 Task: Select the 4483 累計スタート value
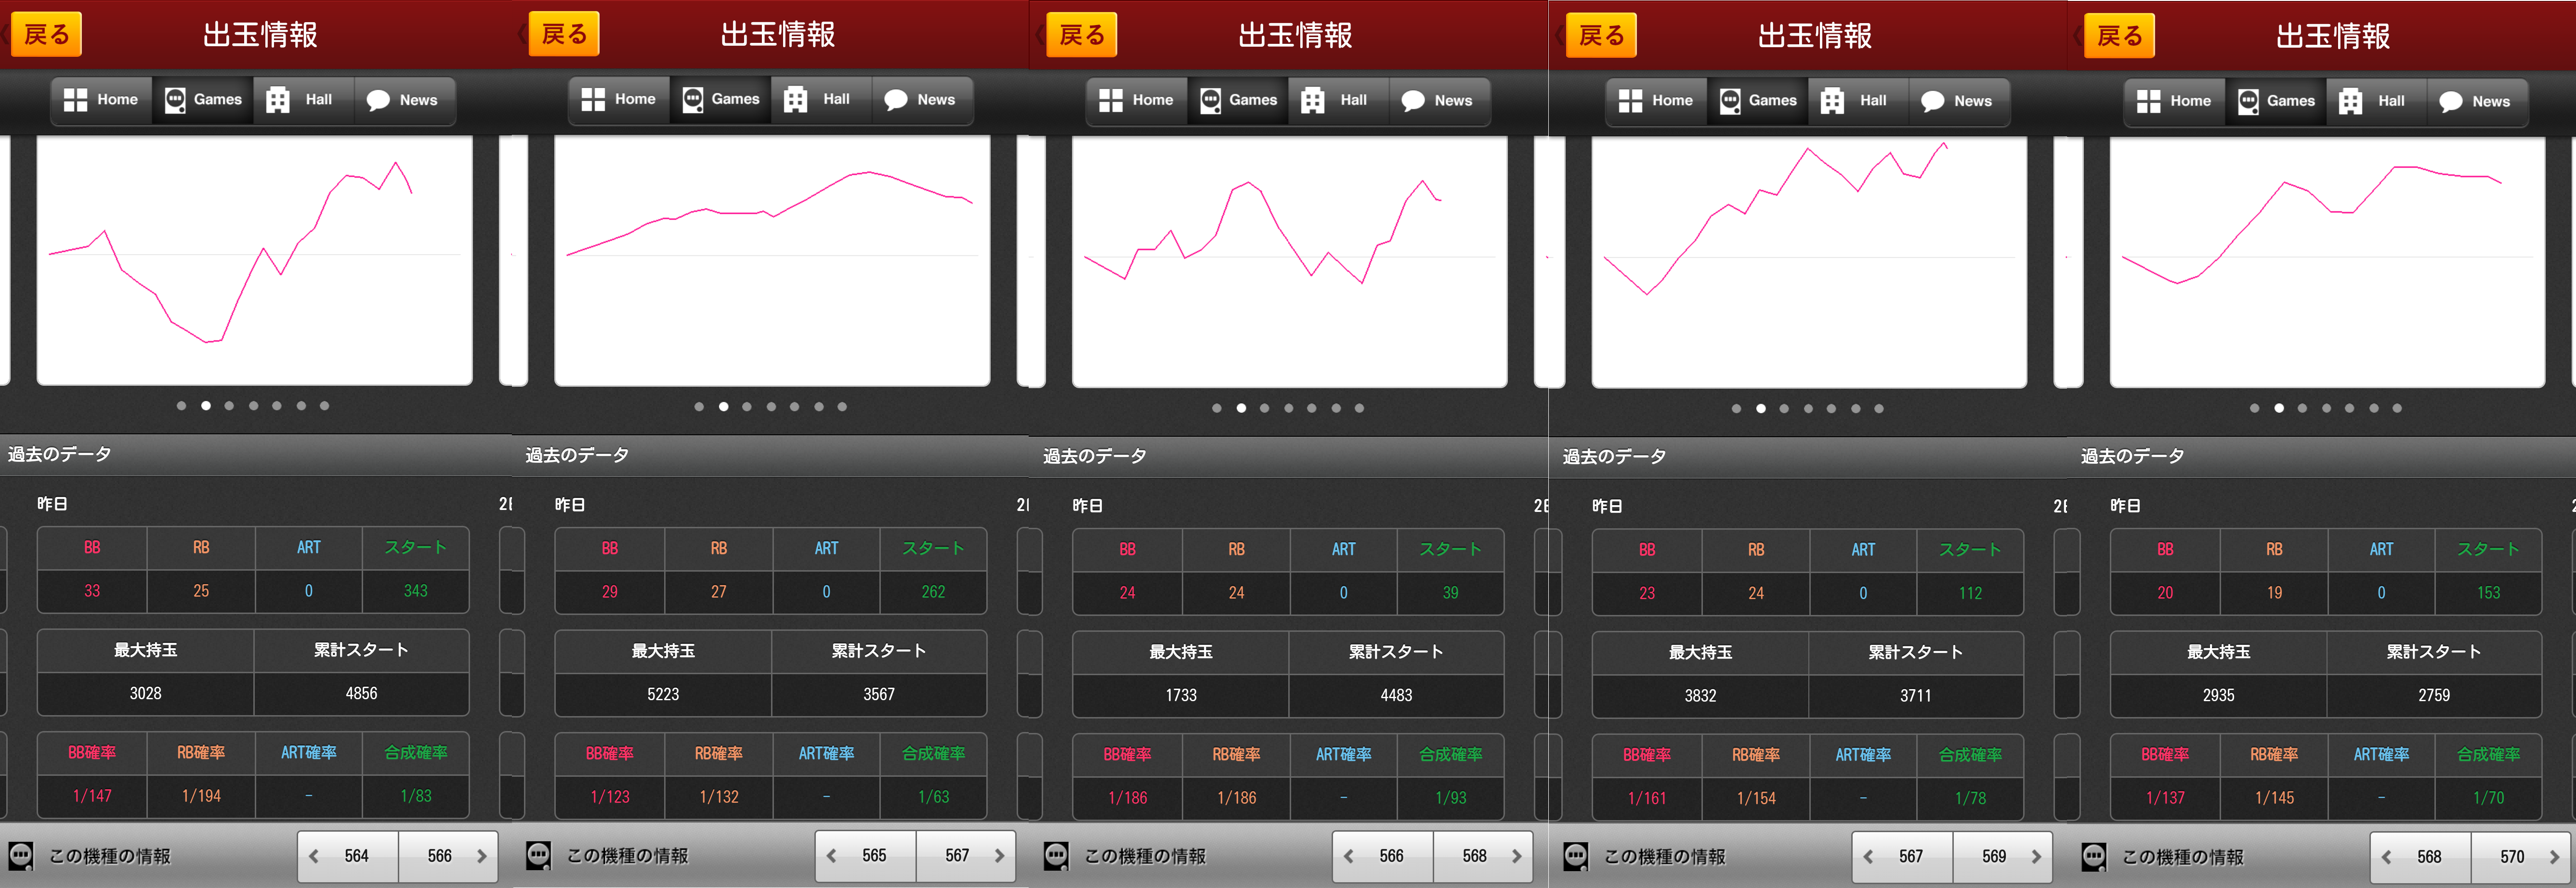1396,696
